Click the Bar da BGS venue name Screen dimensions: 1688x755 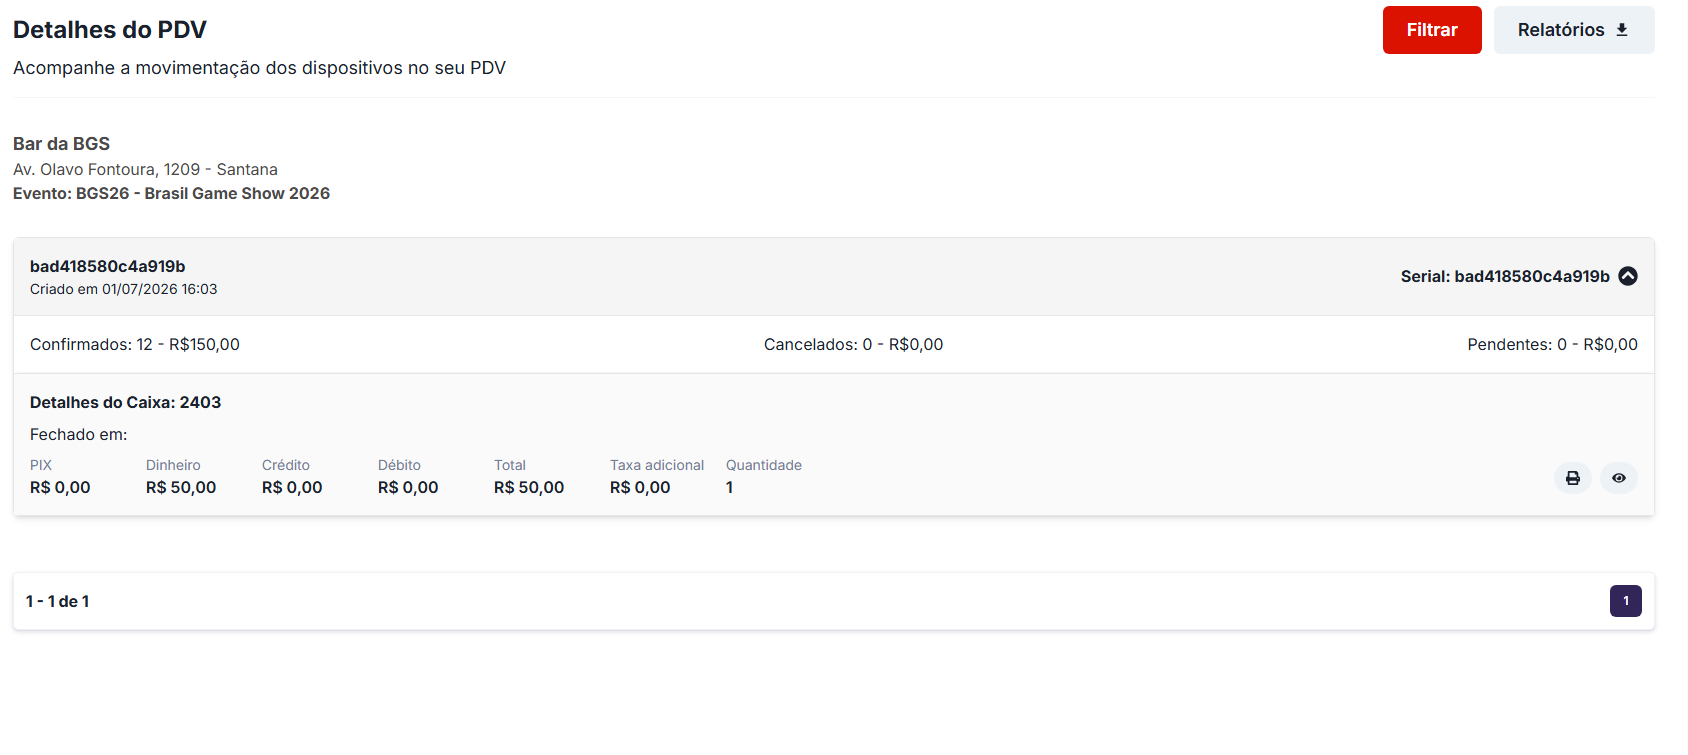click(61, 144)
